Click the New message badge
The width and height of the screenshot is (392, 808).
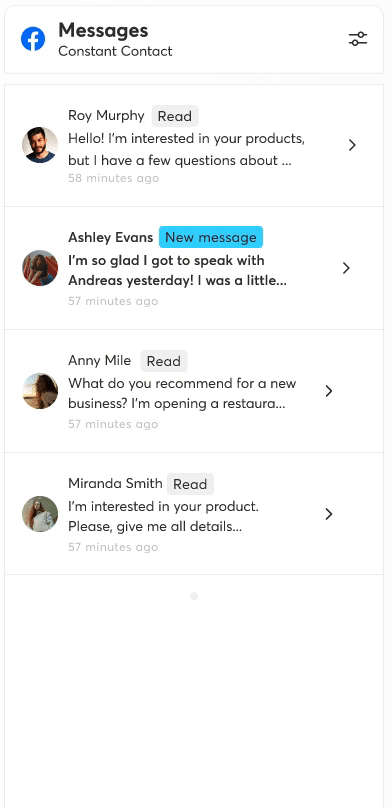pyautogui.click(x=211, y=237)
